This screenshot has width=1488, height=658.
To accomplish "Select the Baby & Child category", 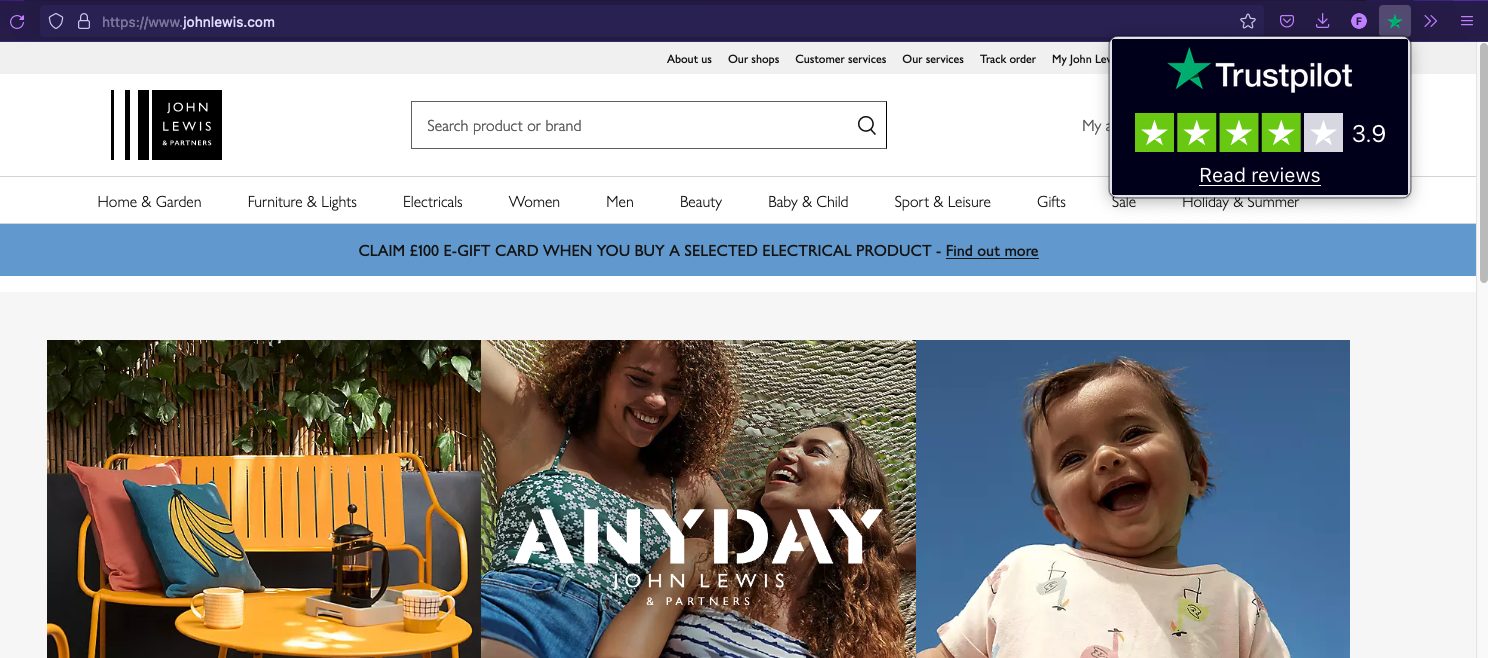I will click(808, 202).
